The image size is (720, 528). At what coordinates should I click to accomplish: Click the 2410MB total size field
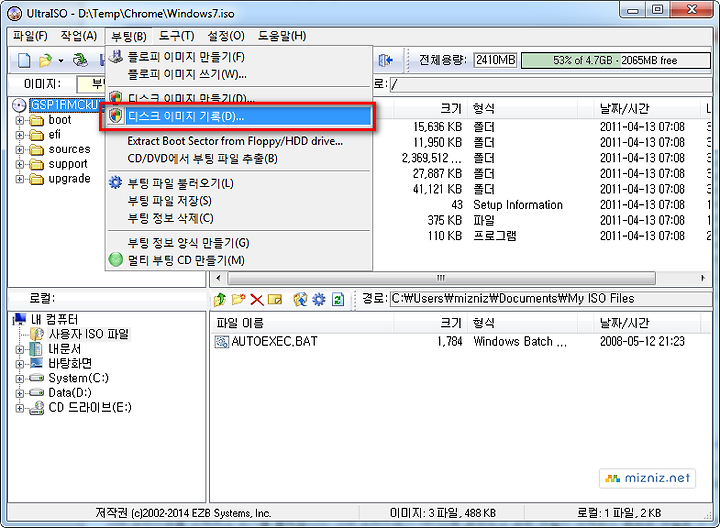click(x=495, y=60)
